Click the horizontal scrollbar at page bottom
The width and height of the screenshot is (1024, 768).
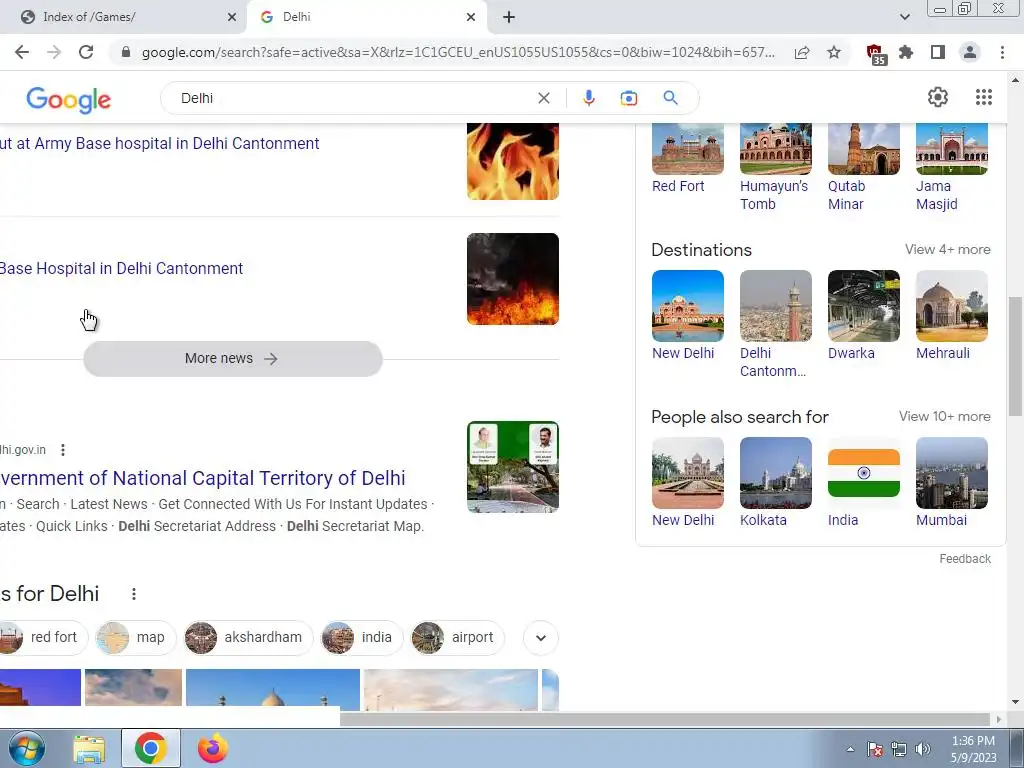click(664, 719)
